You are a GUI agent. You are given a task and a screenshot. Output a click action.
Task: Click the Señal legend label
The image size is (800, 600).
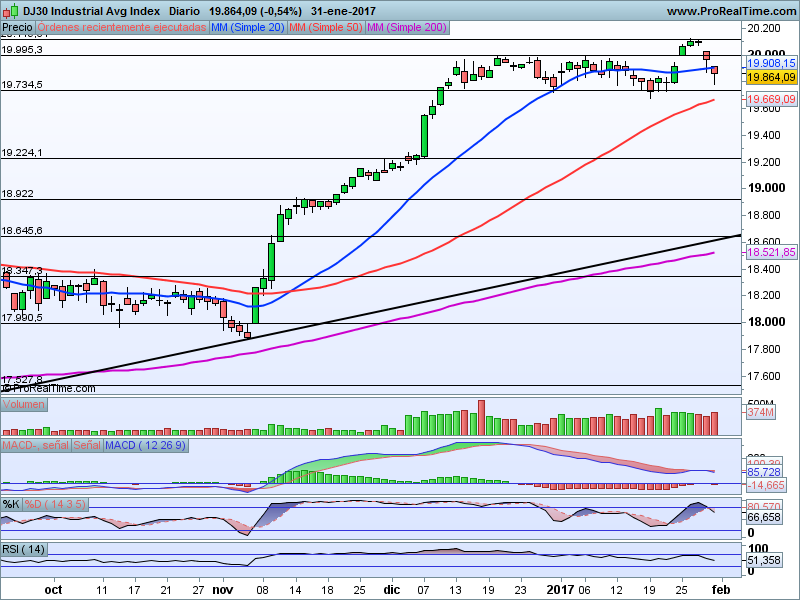pos(87,445)
